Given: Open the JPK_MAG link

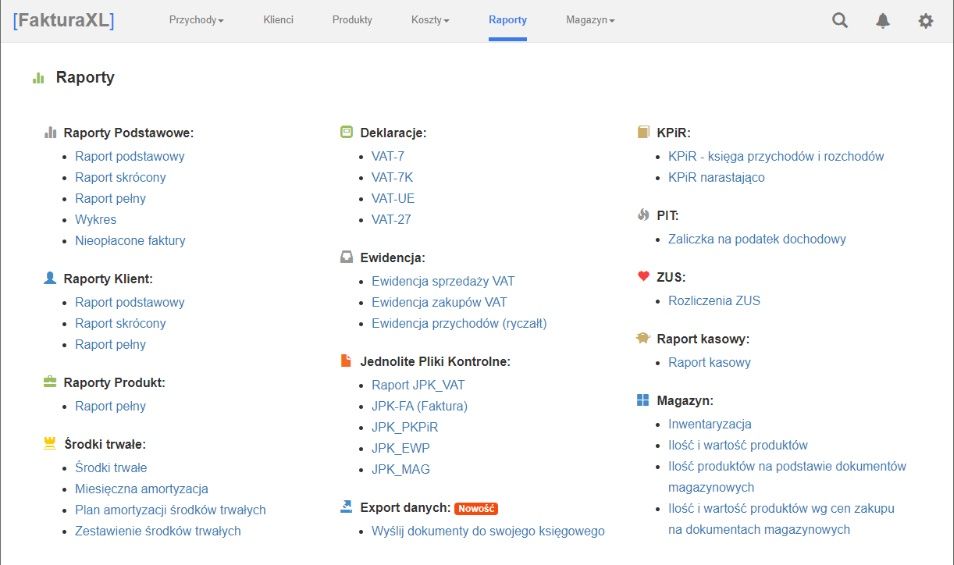Looking at the screenshot, I should (x=401, y=470).
